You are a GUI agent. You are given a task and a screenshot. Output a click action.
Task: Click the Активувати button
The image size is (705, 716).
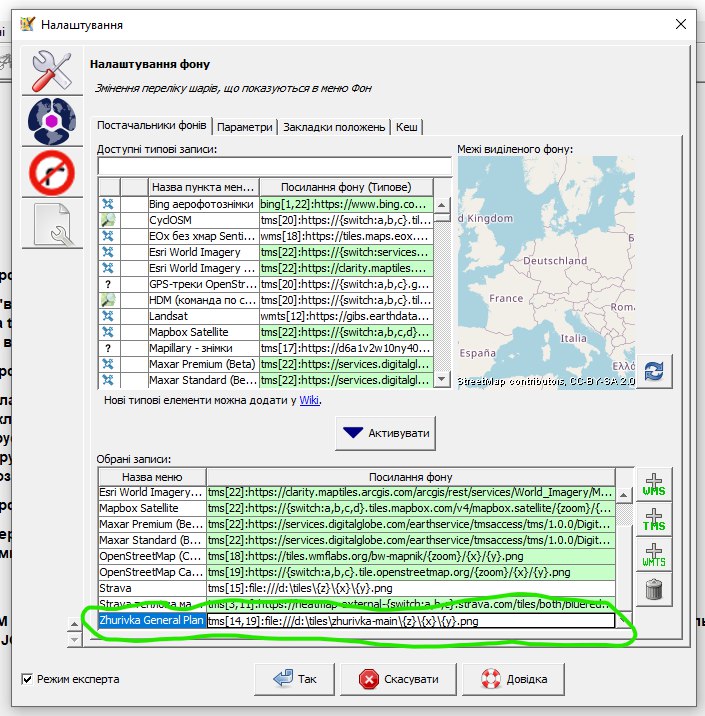pyautogui.click(x=385, y=433)
